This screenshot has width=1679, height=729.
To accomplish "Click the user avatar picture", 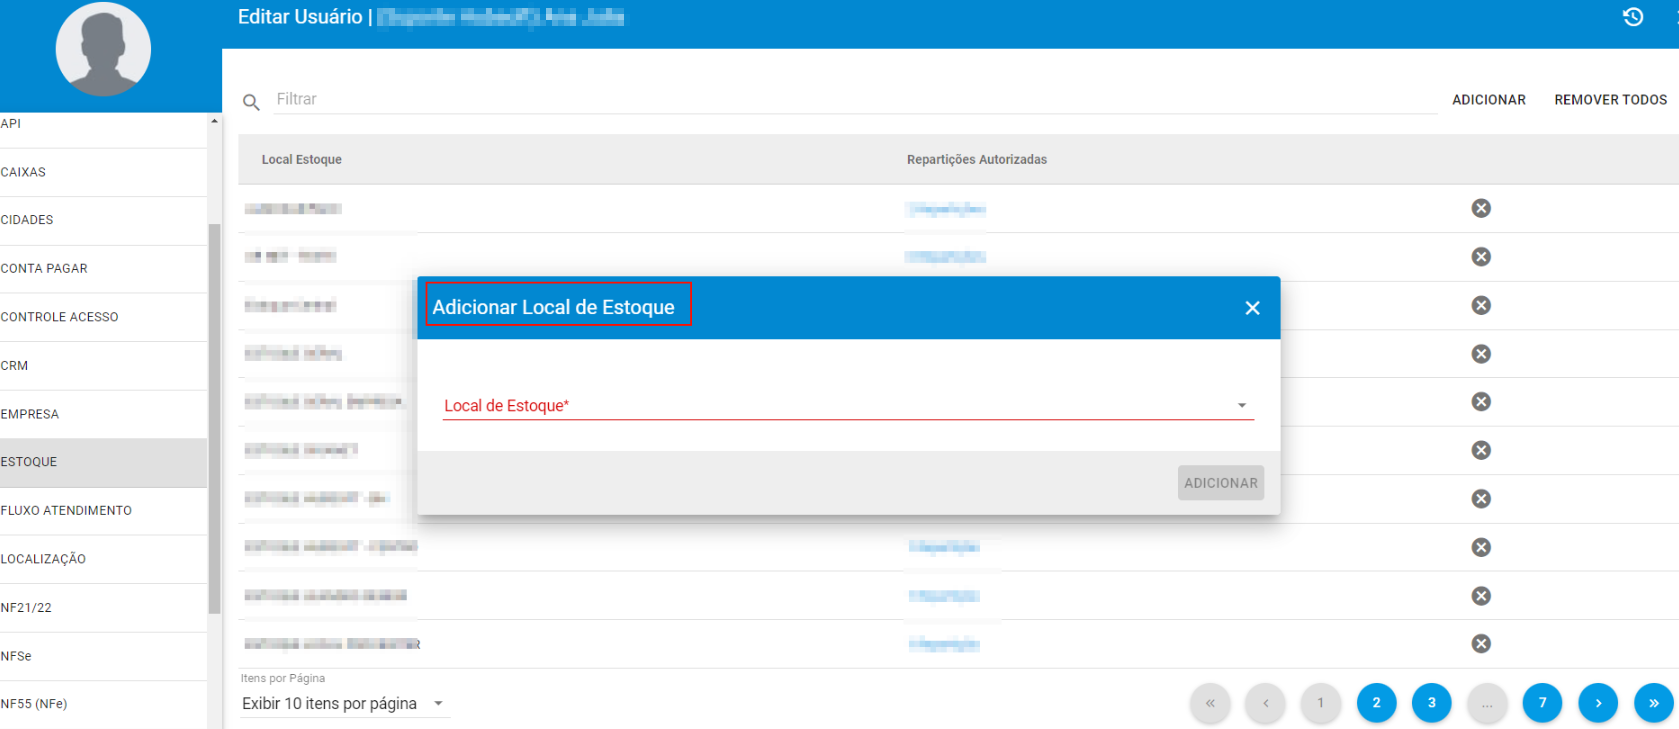I will 103,49.
